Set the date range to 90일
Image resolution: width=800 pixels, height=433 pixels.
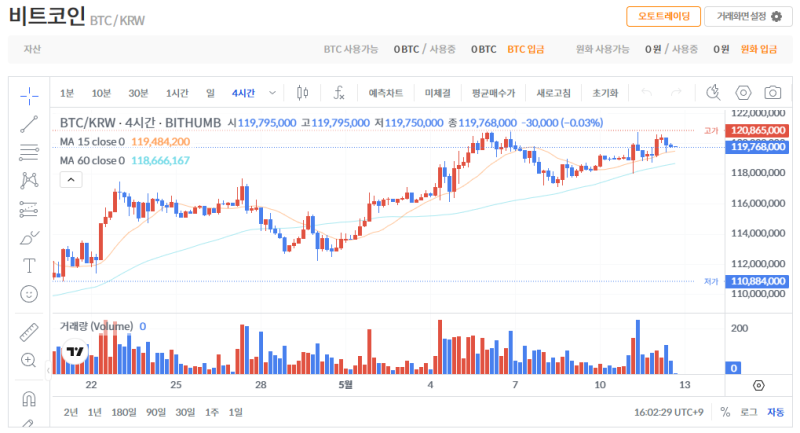click(156, 412)
